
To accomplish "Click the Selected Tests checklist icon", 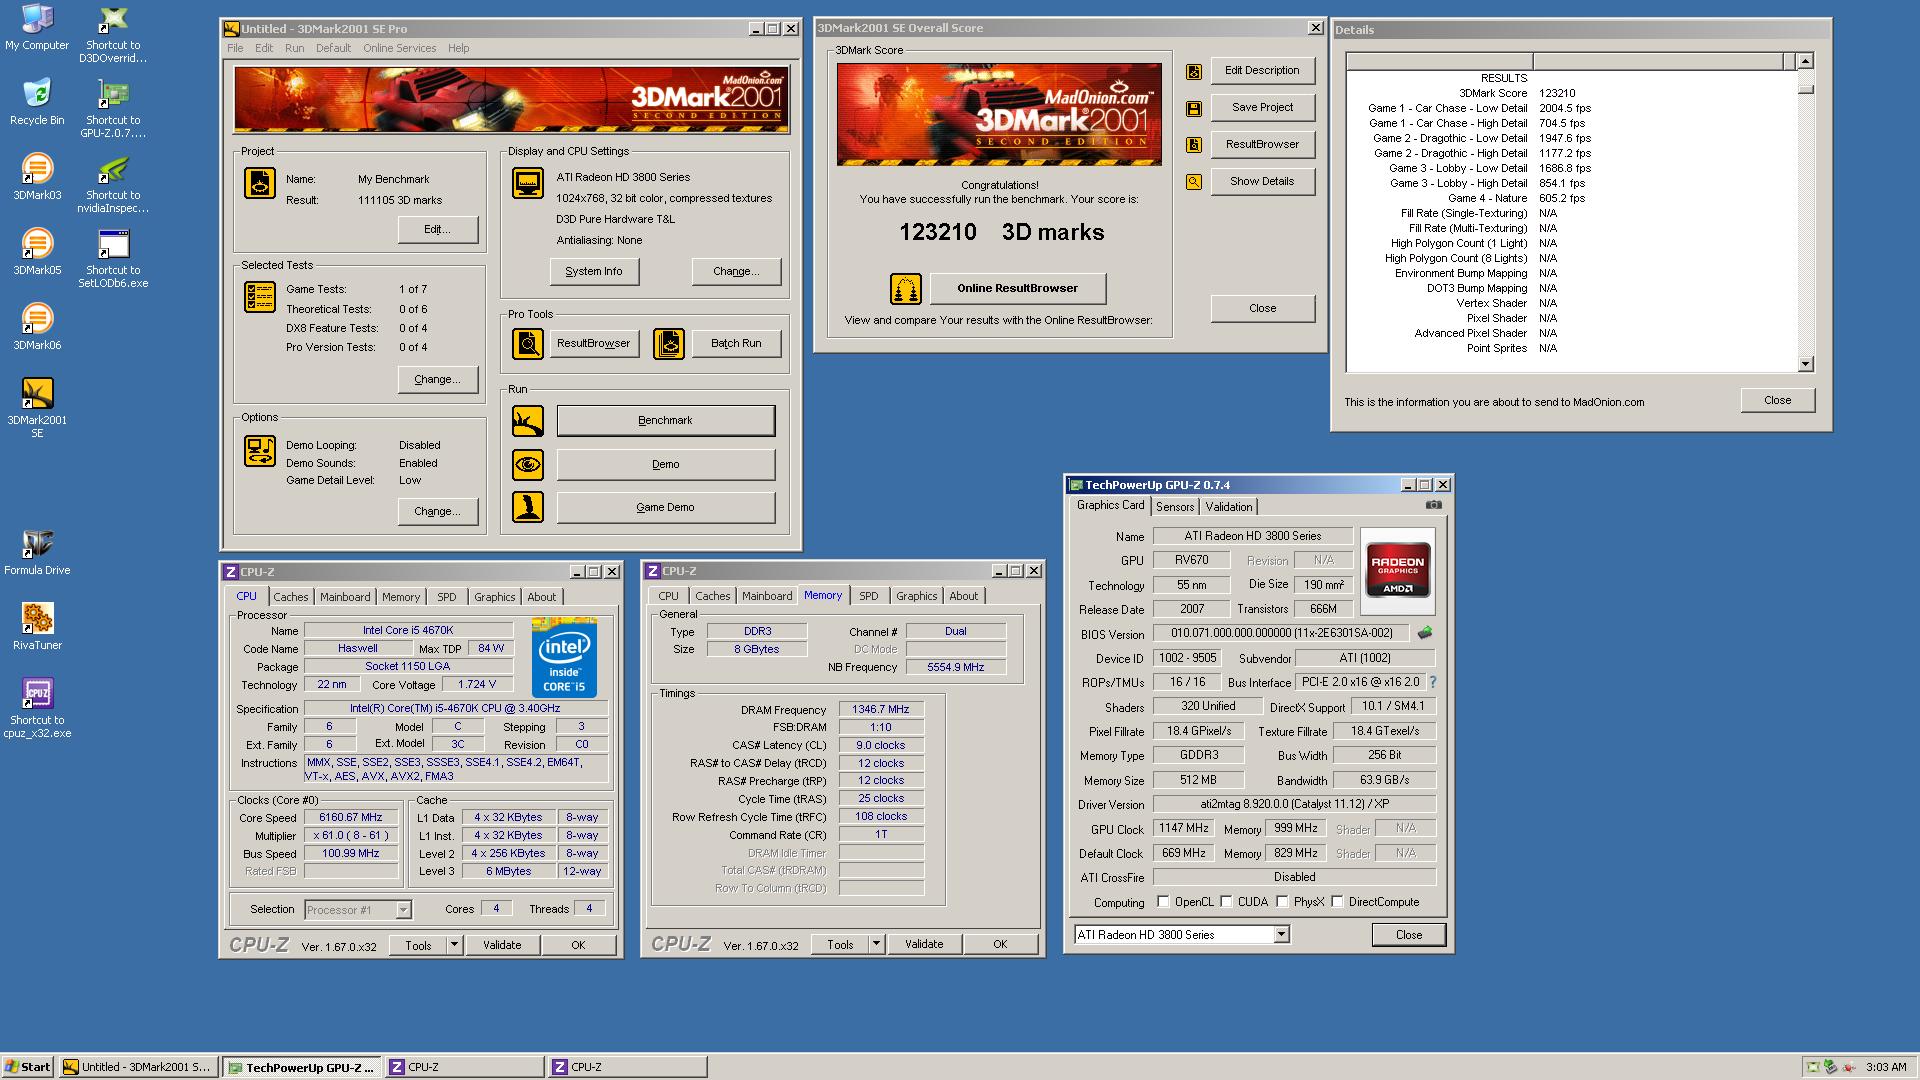I will [x=260, y=297].
